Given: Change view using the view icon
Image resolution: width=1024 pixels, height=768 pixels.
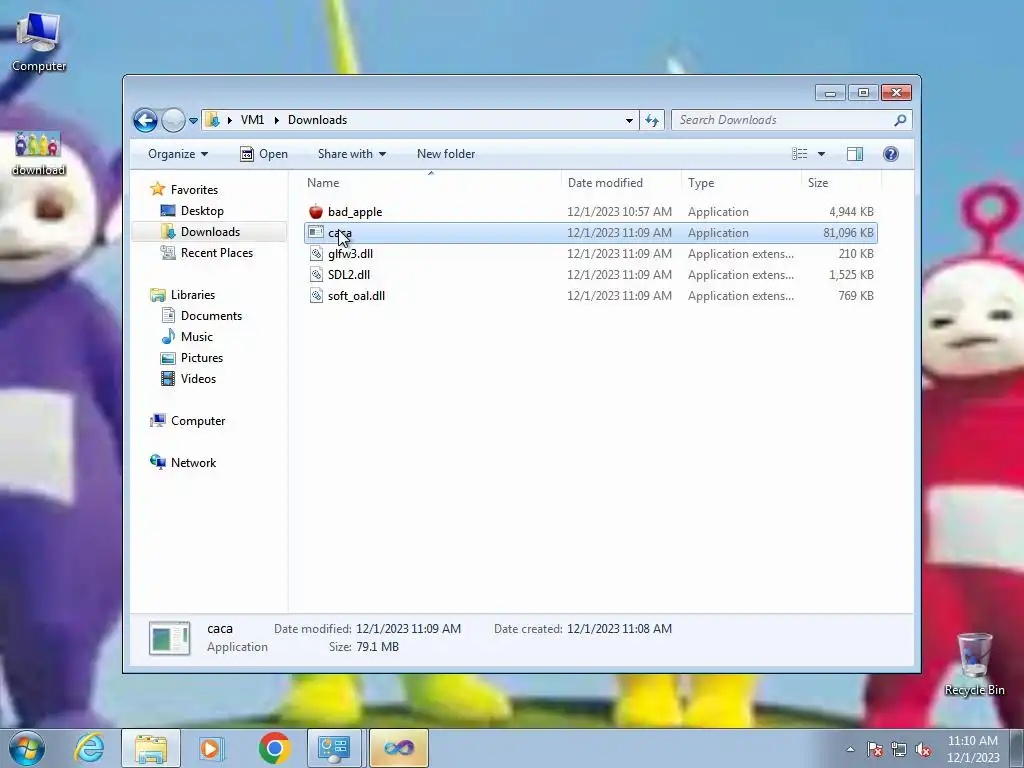Looking at the screenshot, I should [800, 154].
